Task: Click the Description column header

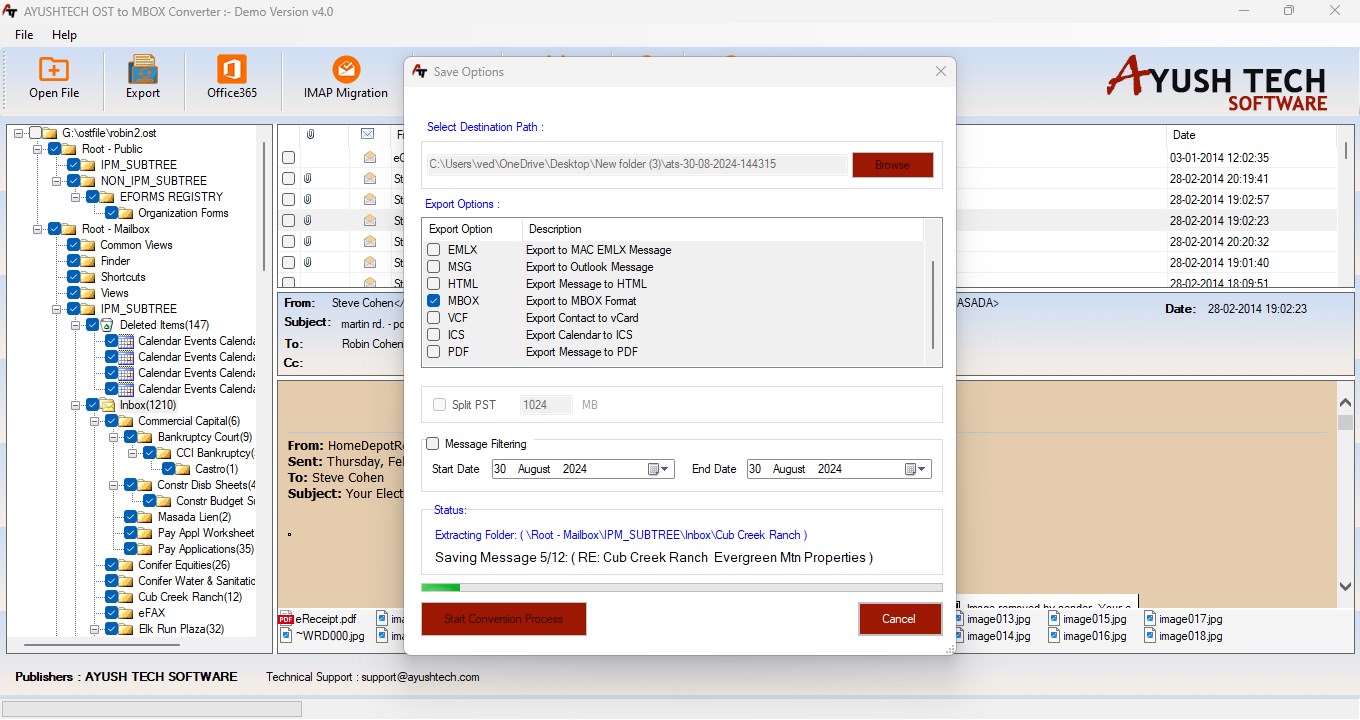Action: point(722,229)
